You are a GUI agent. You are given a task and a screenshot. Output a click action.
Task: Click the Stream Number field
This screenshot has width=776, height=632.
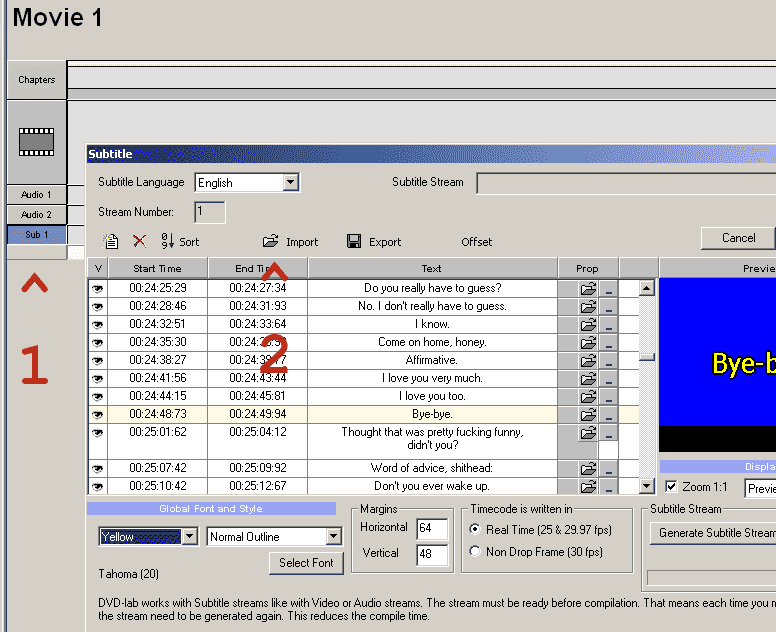[x=210, y=212]
